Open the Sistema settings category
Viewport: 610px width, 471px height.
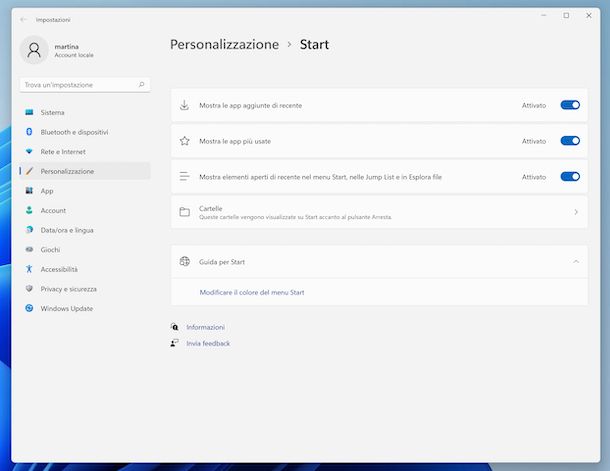click(85, 112)
